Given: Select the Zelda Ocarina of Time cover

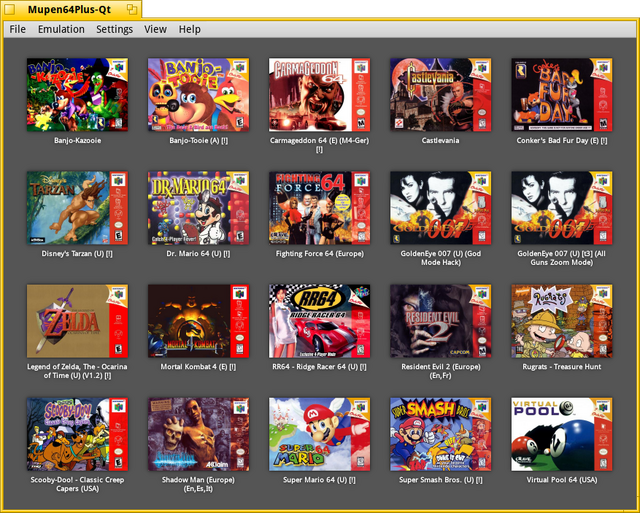Looking at the screenshot, I should 77,321.
